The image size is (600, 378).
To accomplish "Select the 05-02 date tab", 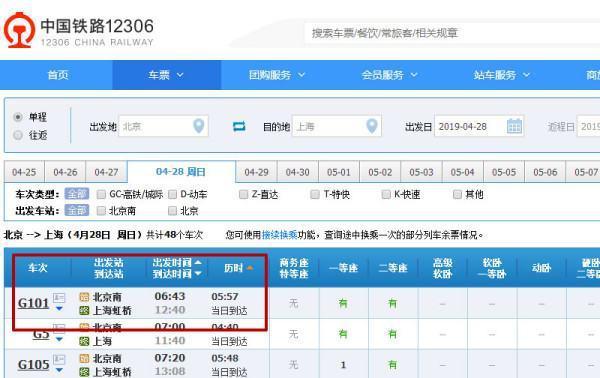I will pyautogui.click(x=380, y=172).
